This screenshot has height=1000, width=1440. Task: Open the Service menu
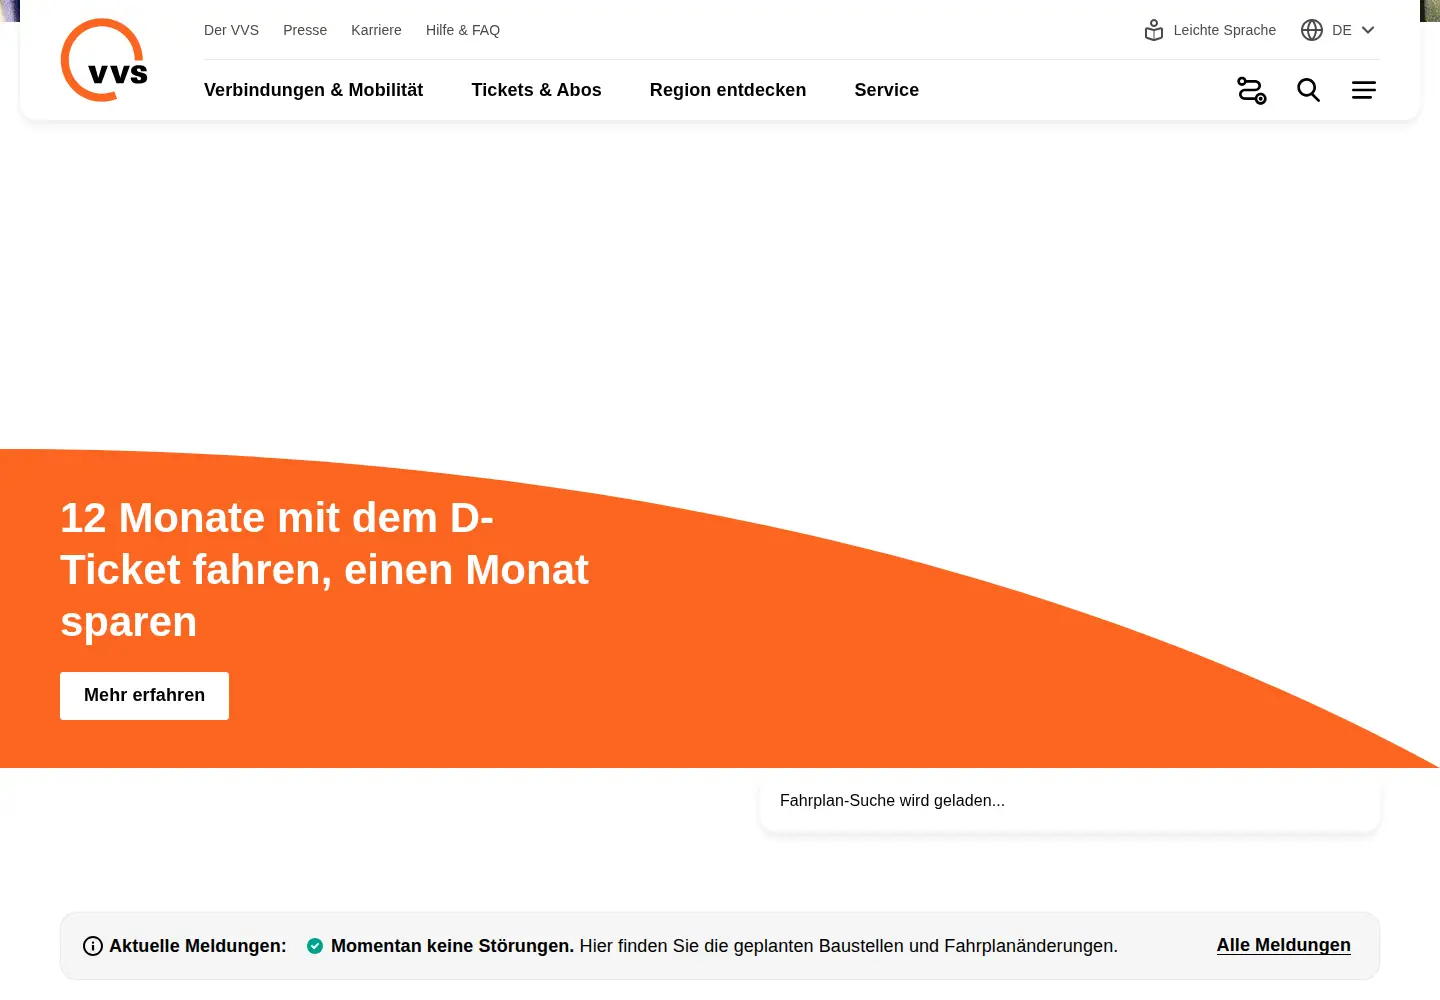pos(887,90)
